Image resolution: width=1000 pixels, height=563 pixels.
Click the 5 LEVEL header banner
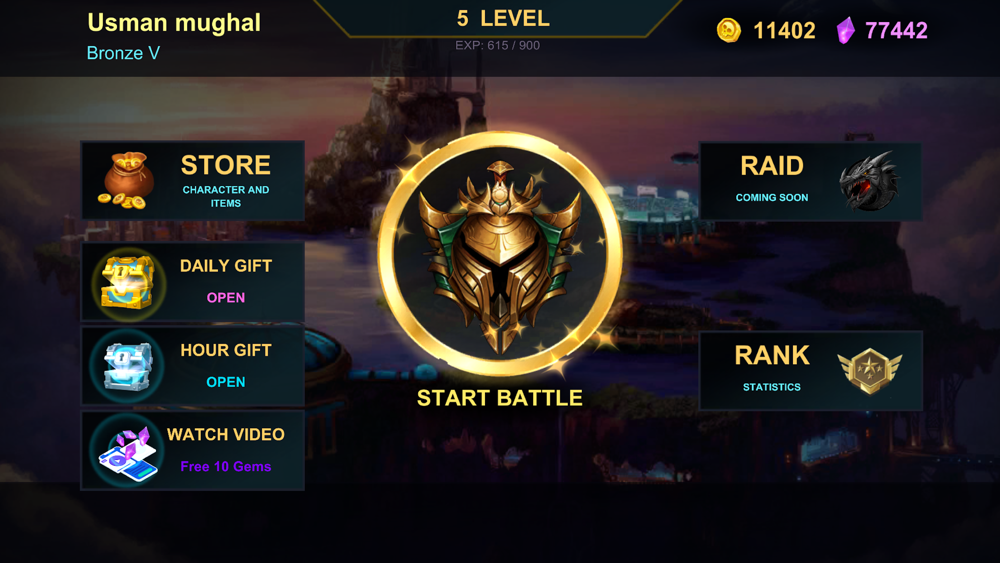pos(503,18)
